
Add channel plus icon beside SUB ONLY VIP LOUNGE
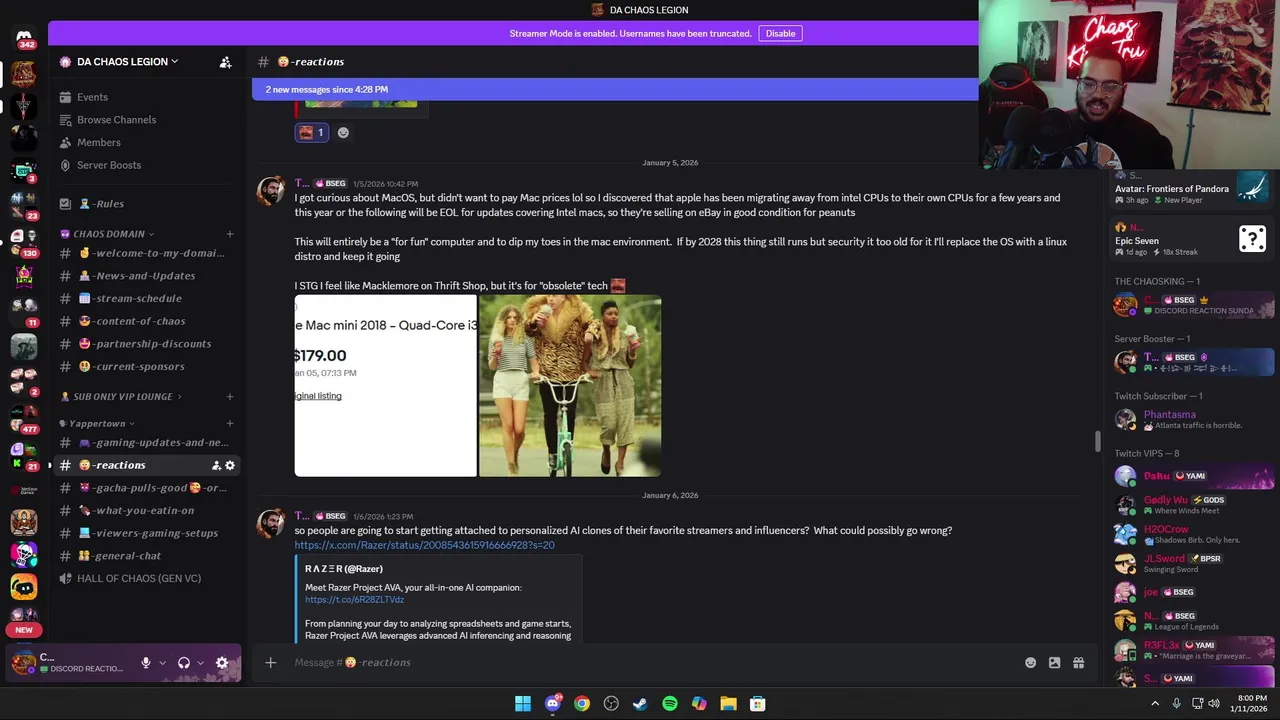click(x=229, y=397)
